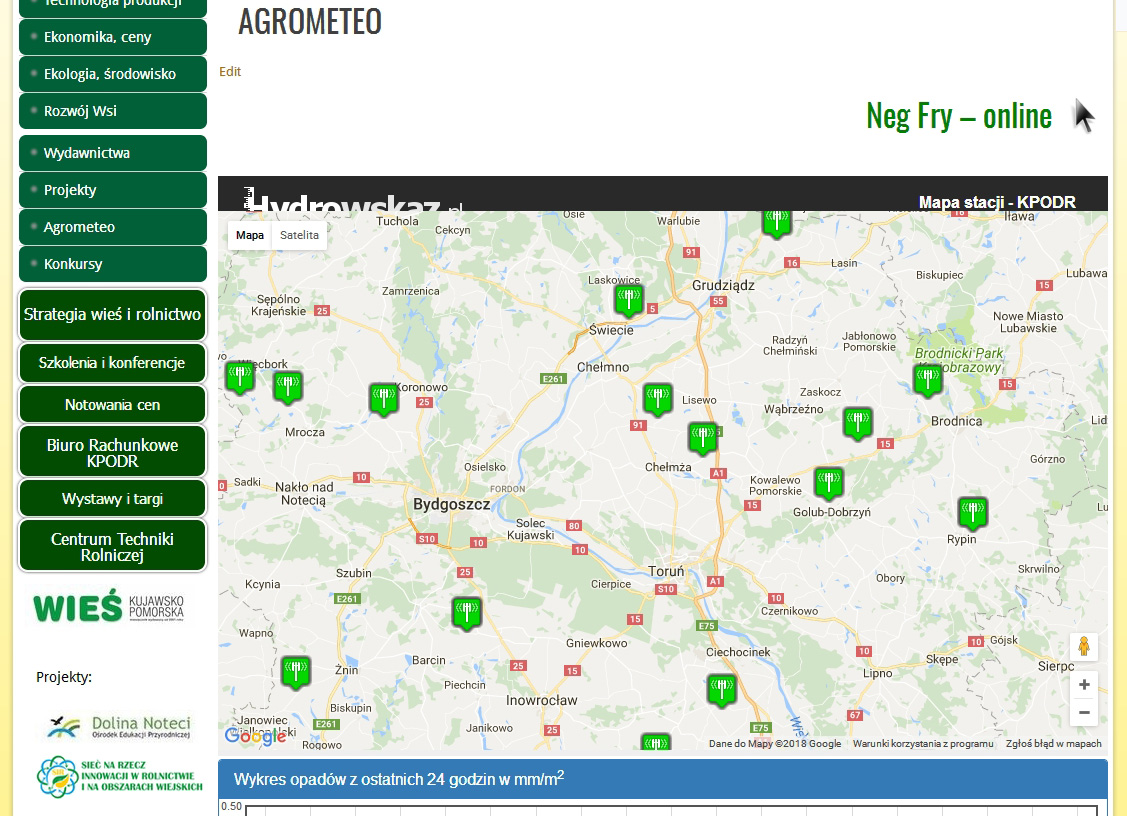Select Konkursy in the sidebar menu
The image size is (1127, 816).
[113, 264]
